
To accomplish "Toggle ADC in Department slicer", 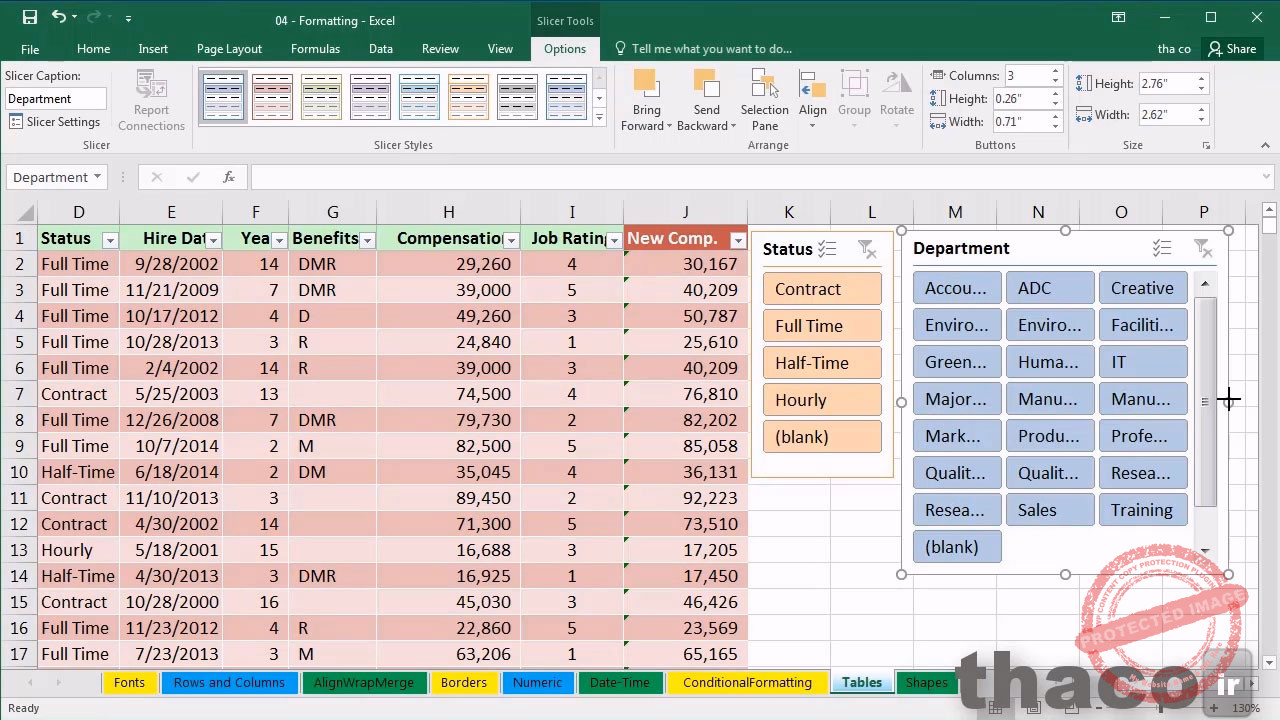I will (1050, 288).
